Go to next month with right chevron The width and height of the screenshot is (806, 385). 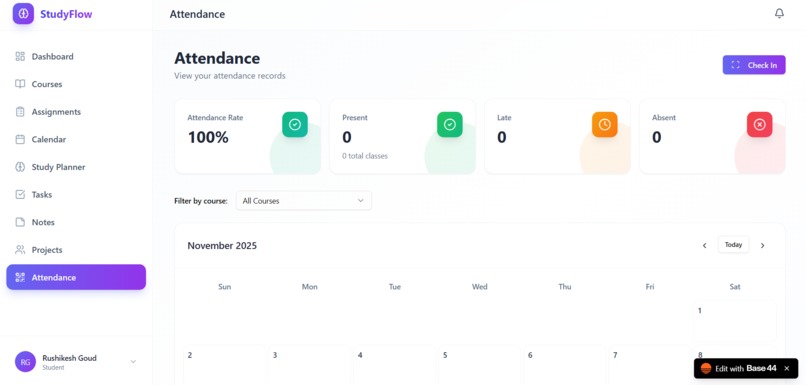763,246
